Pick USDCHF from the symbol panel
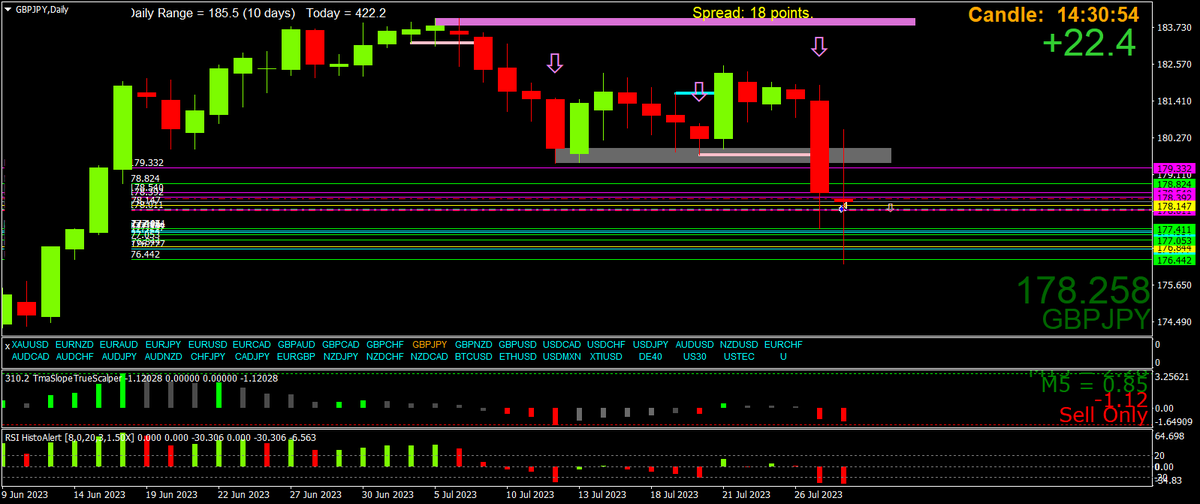1200x504 pixels. tap(606, 344)
